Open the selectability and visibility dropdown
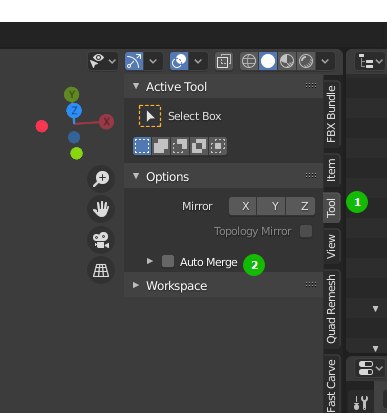This screenshot has width=387, height=413. pos(103,61)
